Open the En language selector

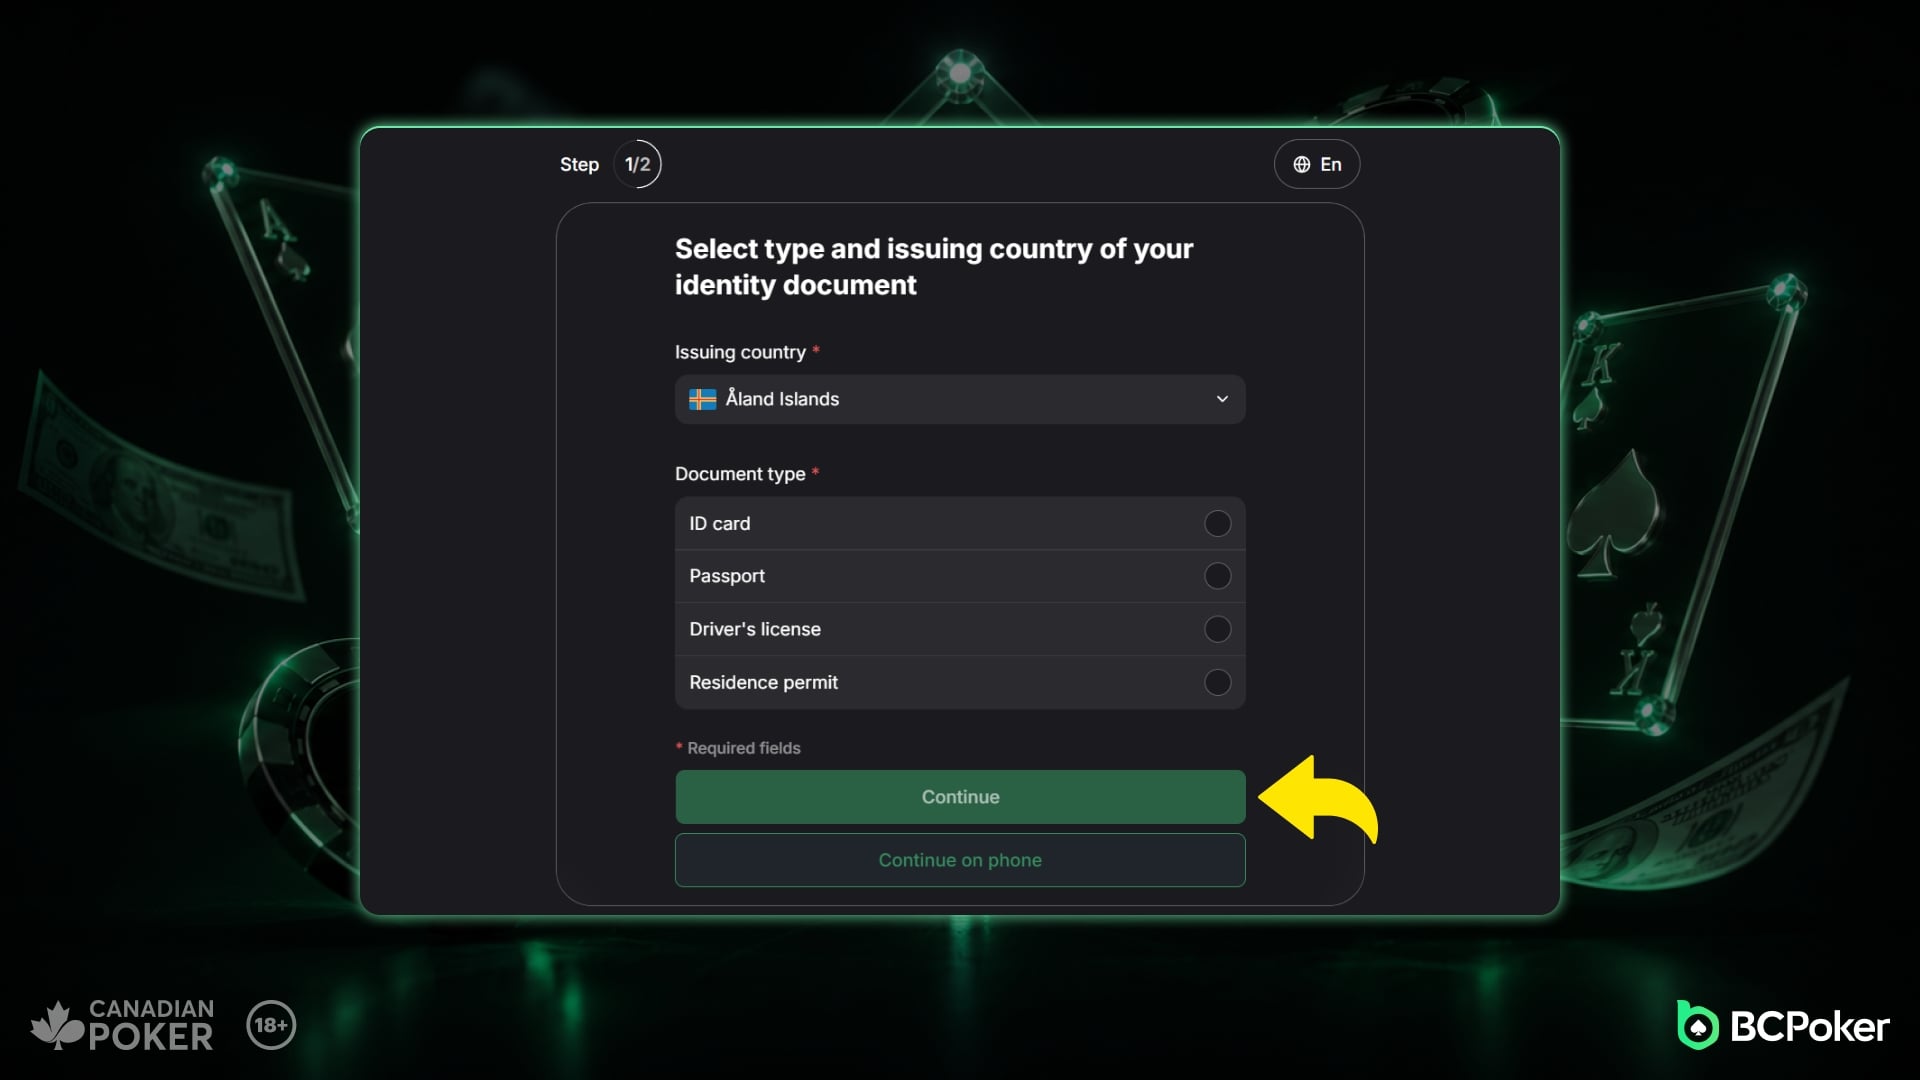point(1316,164)
